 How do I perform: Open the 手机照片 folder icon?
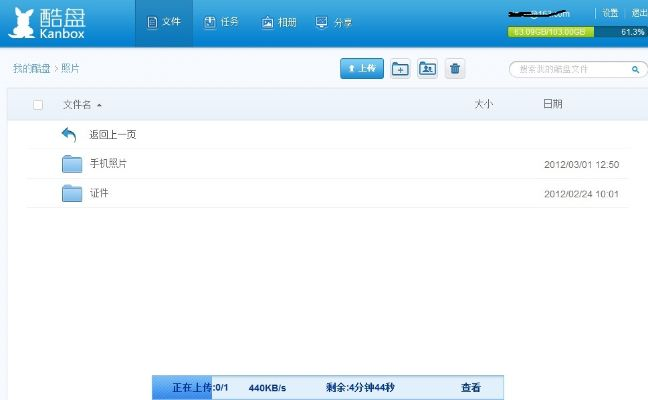[x=72, y=164]
